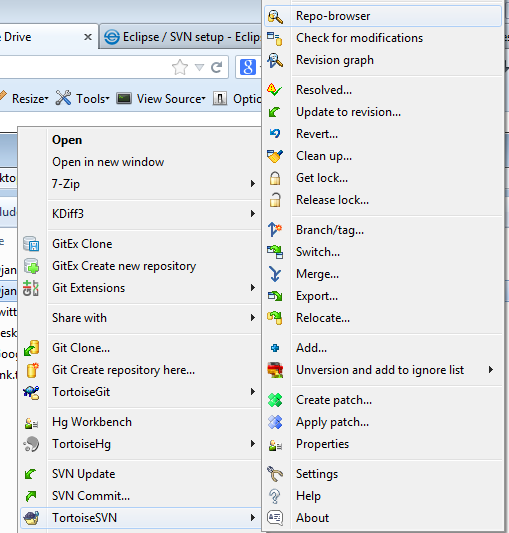The width and height of the screenshot is (509, 533).
Task: Click the Branch/tag icon
Action: pos(275,229)
